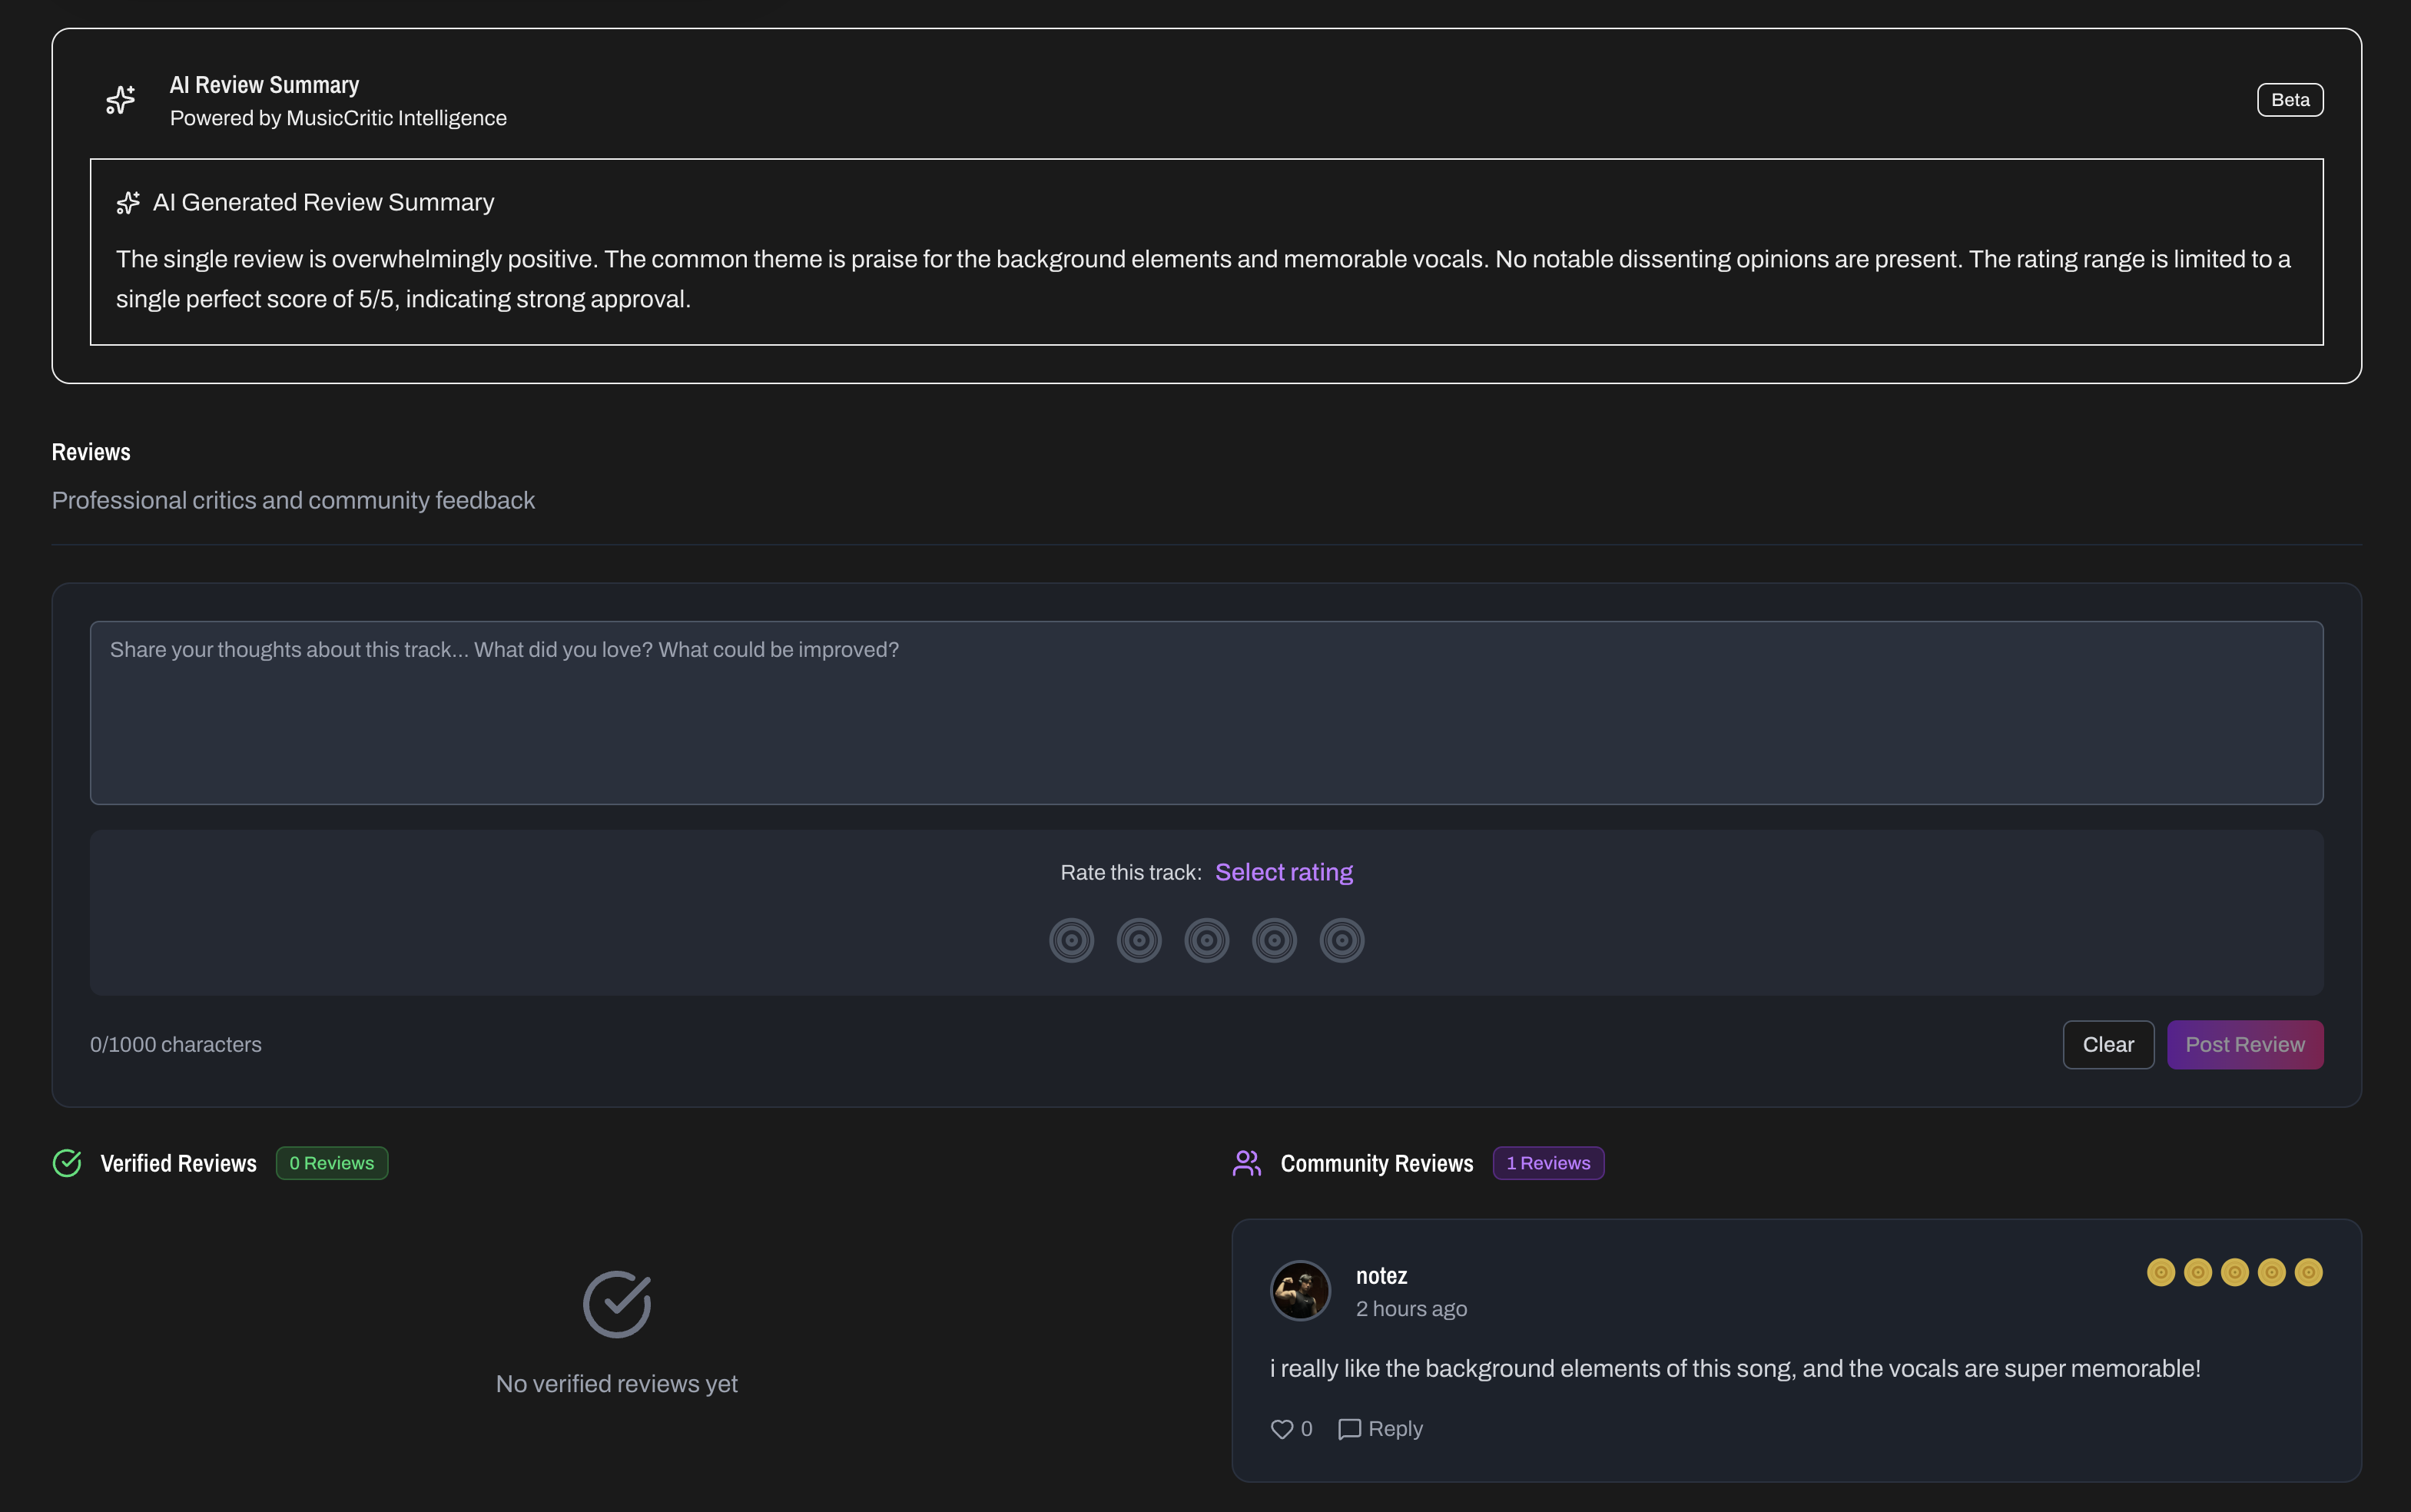Type in the share your thoughts text area
The width and height of the screenshot is (2411, 1512).
click(1206, 712)
